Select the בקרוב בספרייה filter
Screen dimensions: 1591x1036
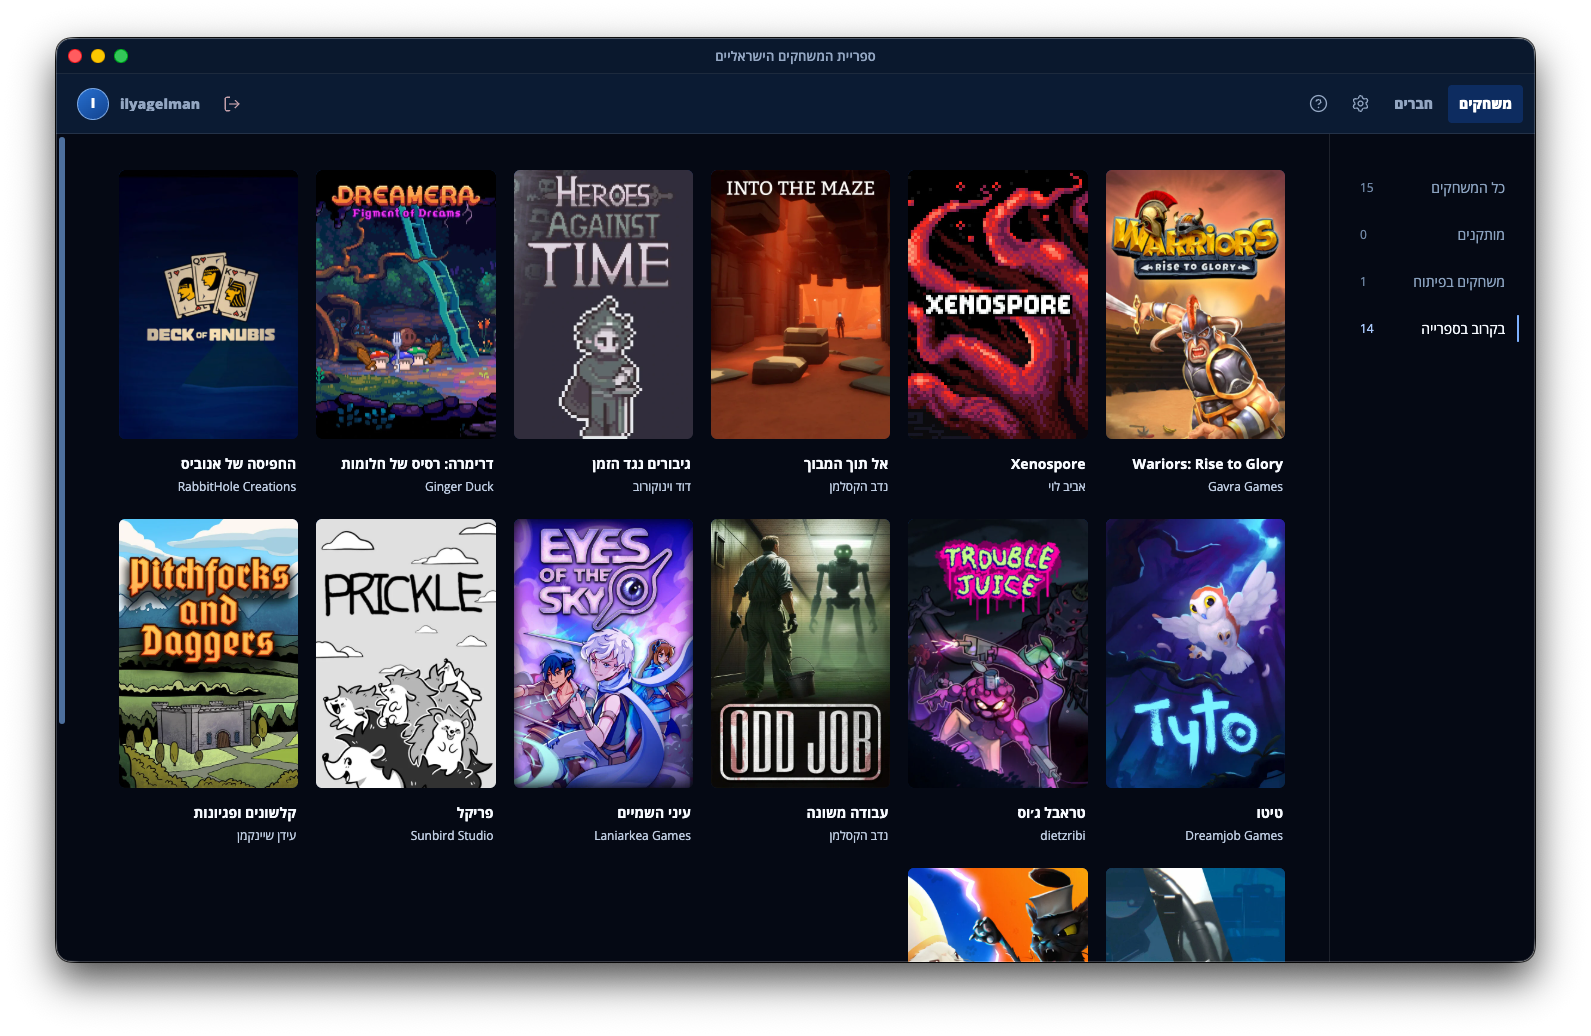[1432, 329]
